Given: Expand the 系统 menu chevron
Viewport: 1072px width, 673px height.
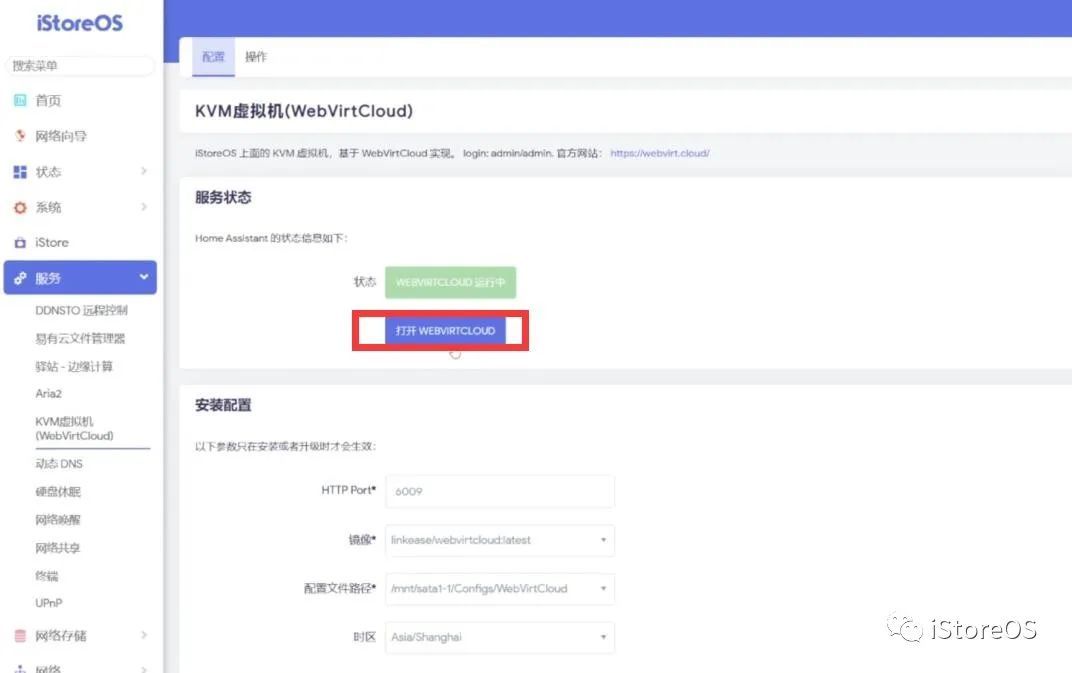Looking at the screenshot, I should [x=144, y=207].
